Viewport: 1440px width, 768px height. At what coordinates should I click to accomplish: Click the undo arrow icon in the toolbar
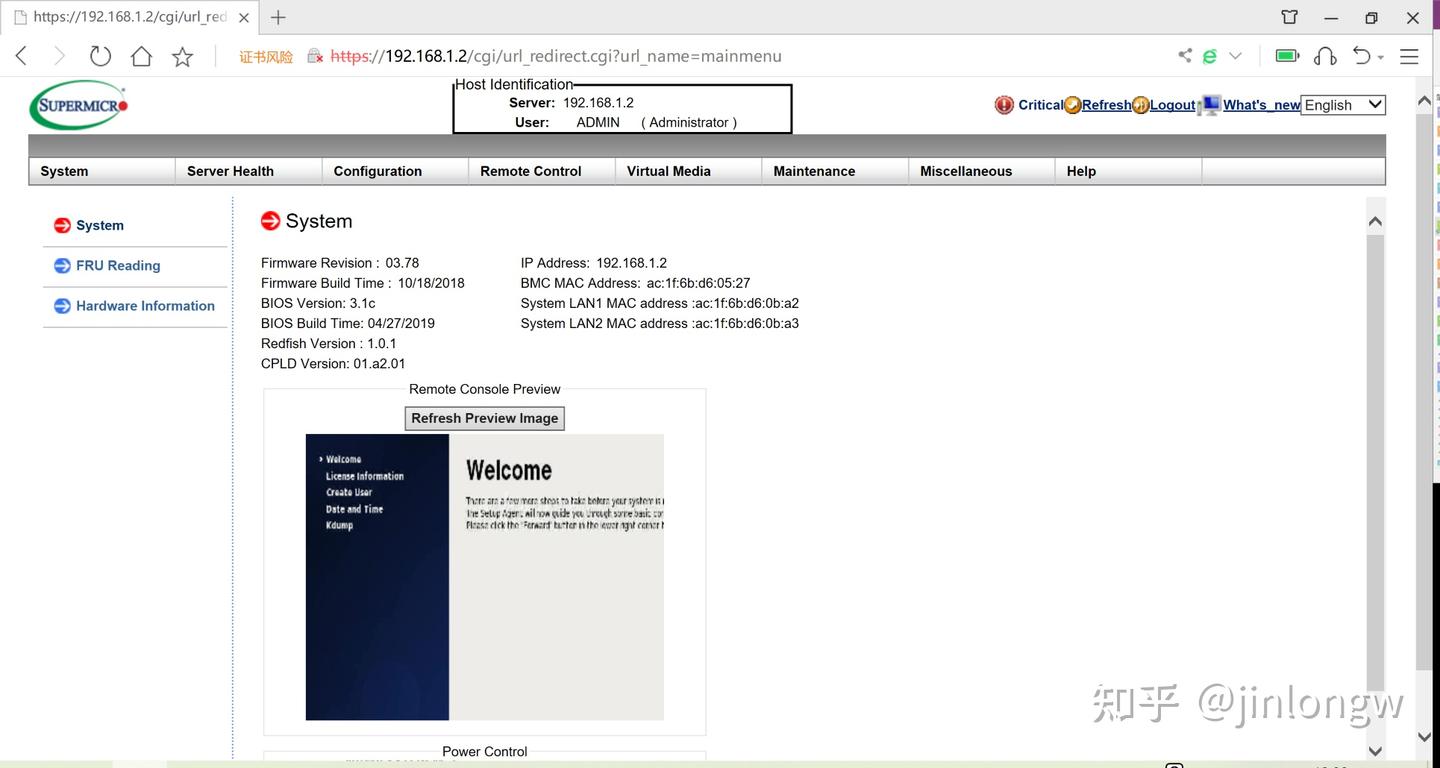[x=1362, y=56]
